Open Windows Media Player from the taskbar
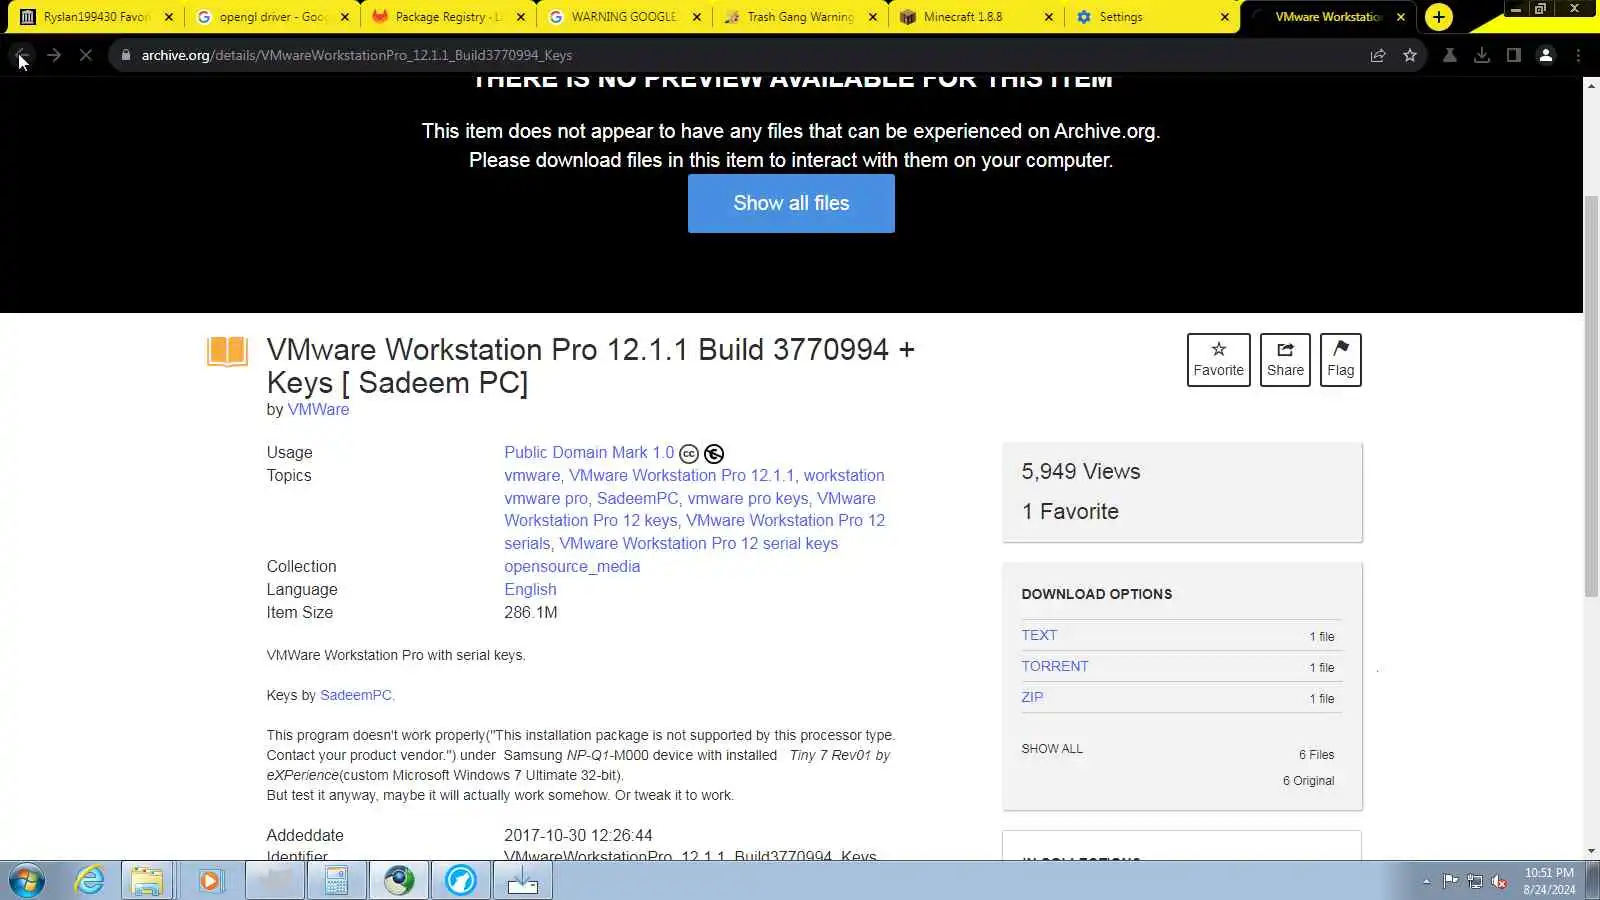The height and width of the screenshot is (900, 1600). (210, 881)
